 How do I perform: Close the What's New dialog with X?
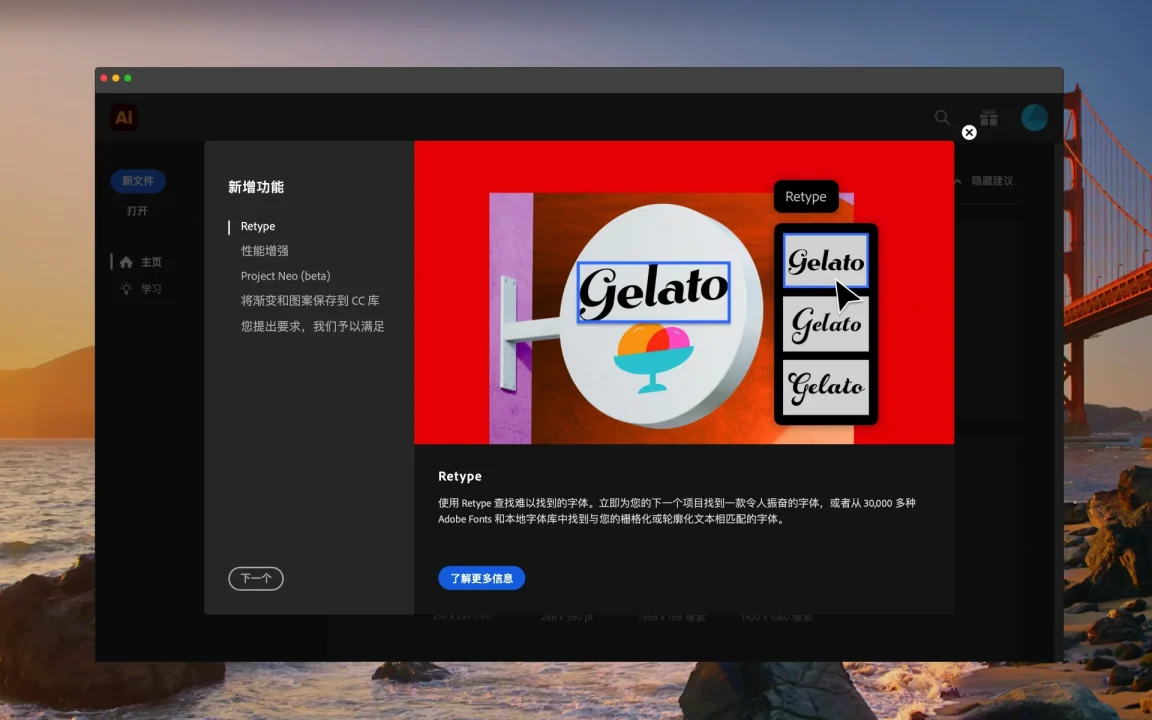pos(969,132)
